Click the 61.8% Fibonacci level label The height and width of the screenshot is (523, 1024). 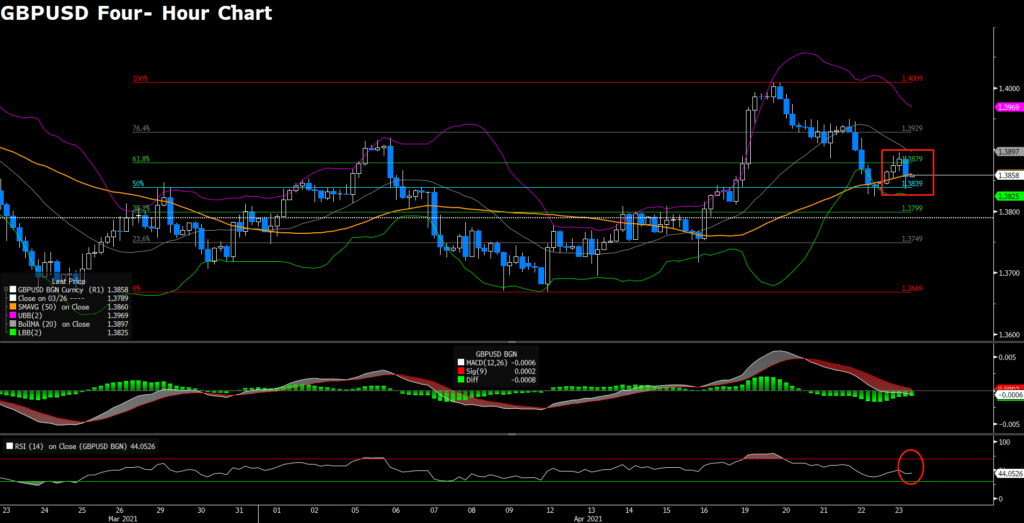coord(141,159)
